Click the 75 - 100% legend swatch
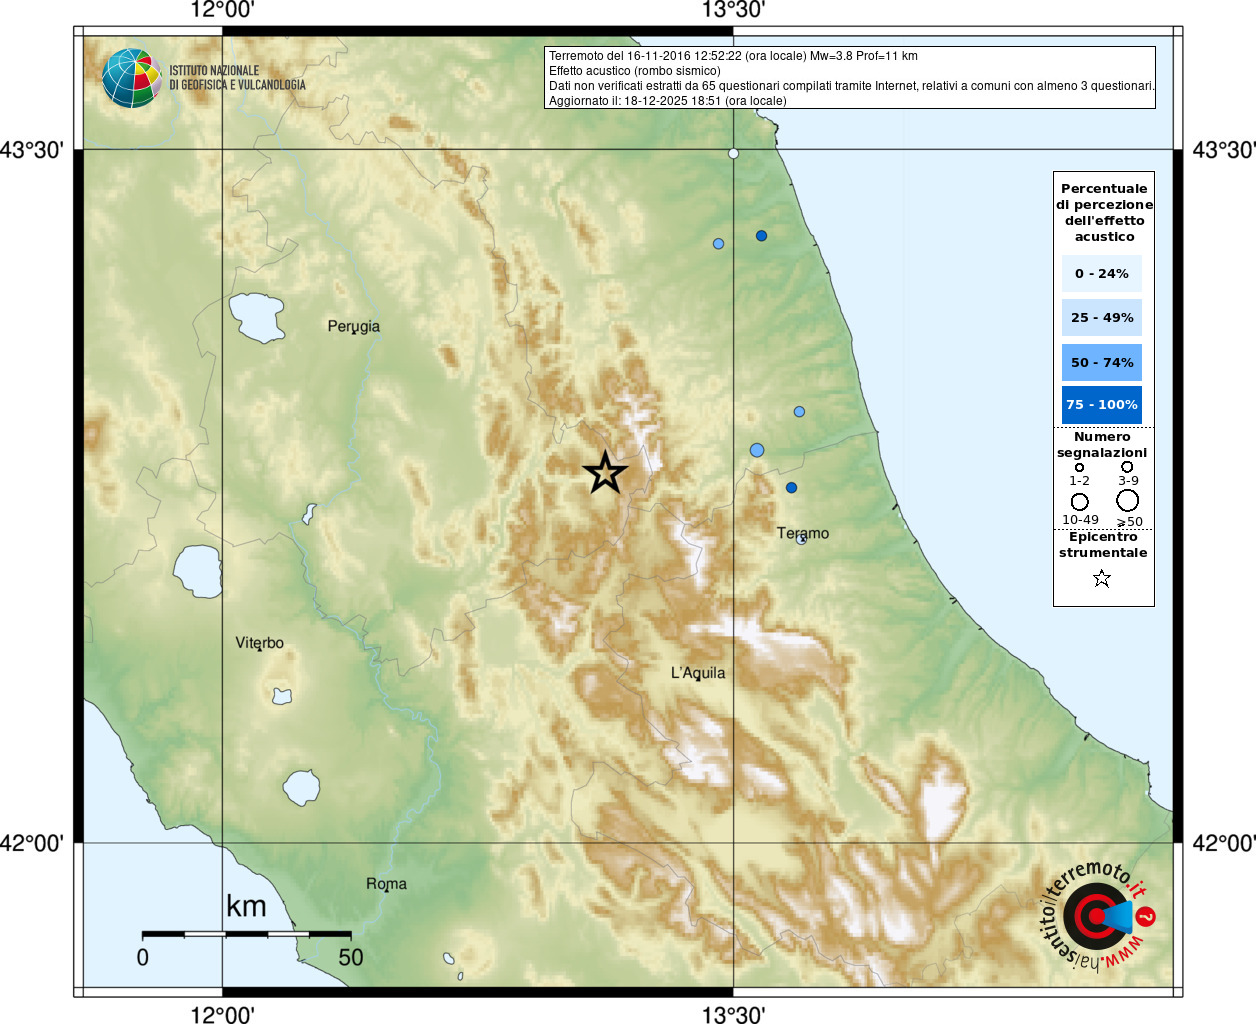Viewport: 1256px width, 1024px height. coord(1102,405)
